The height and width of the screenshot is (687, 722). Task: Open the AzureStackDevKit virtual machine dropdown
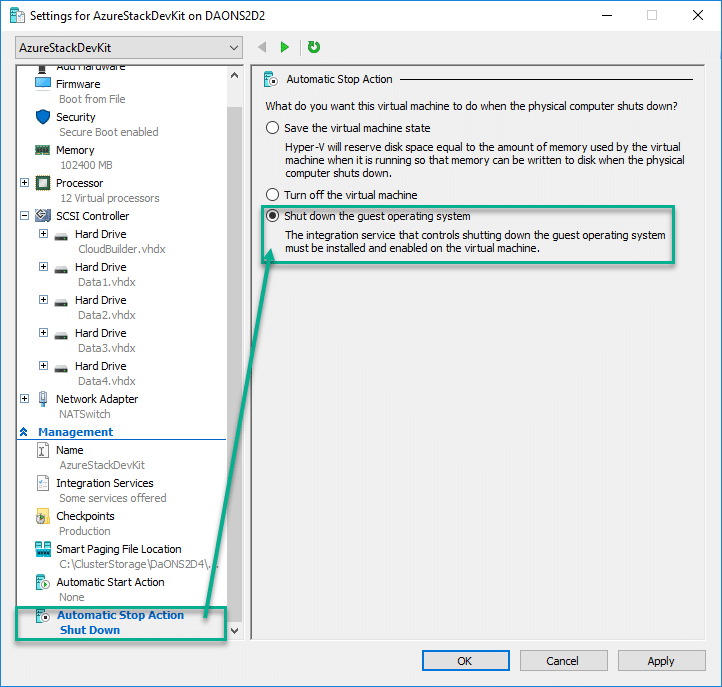128,47
